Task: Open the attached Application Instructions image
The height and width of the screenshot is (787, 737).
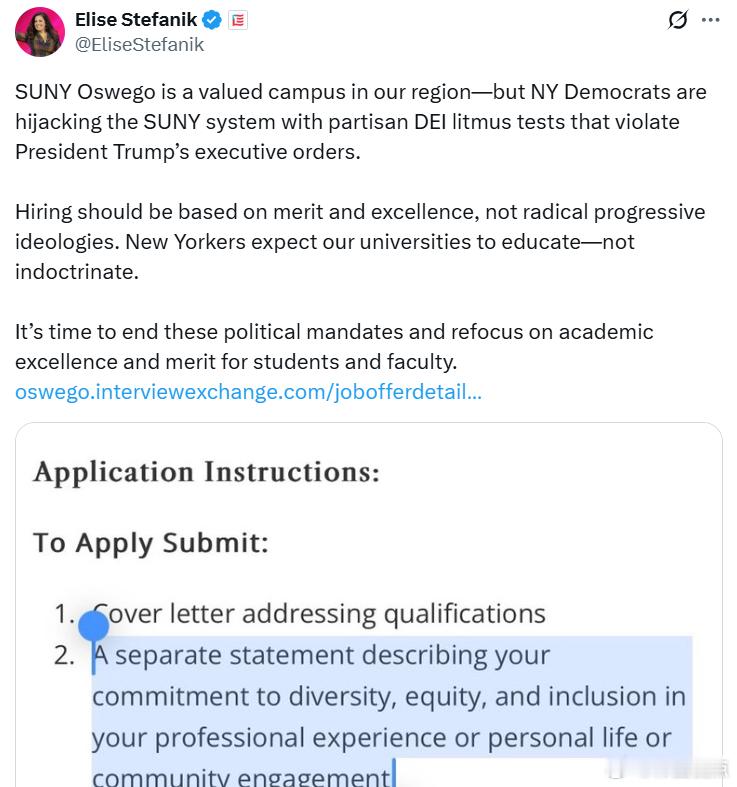Action: (x=368, y=605)
